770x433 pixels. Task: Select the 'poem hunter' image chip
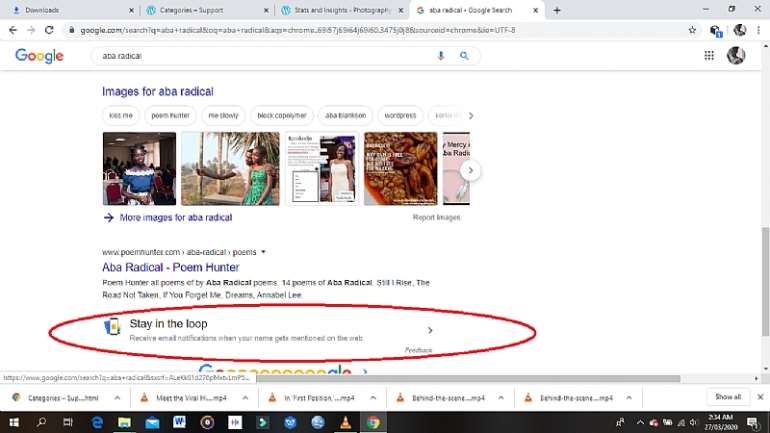pyautogui.click(x=170, y=115)
